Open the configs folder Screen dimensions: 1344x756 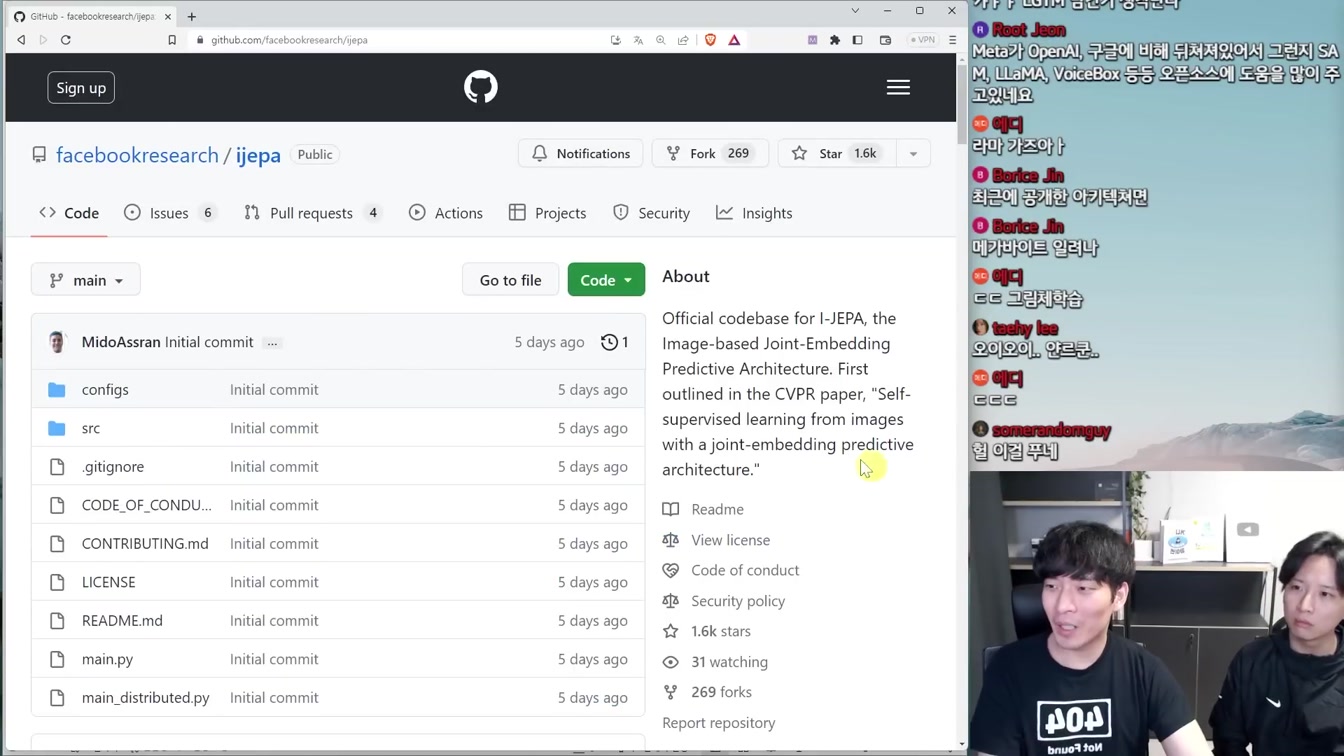[x=105, y=390]
